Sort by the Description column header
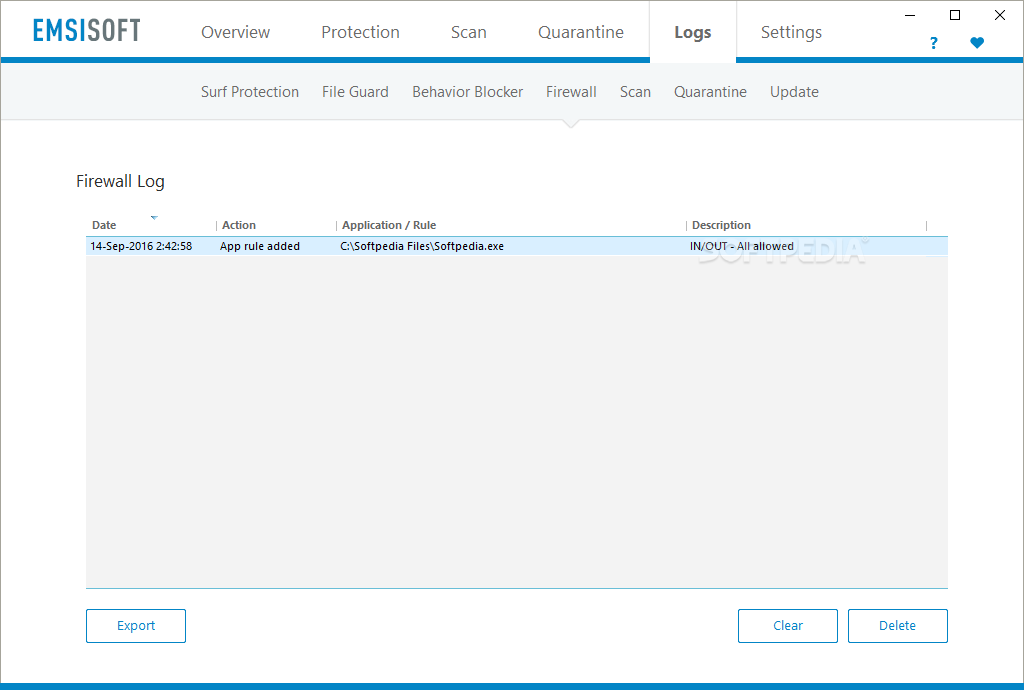Screen dimensions: 1024x690 (x=721, y=225)
